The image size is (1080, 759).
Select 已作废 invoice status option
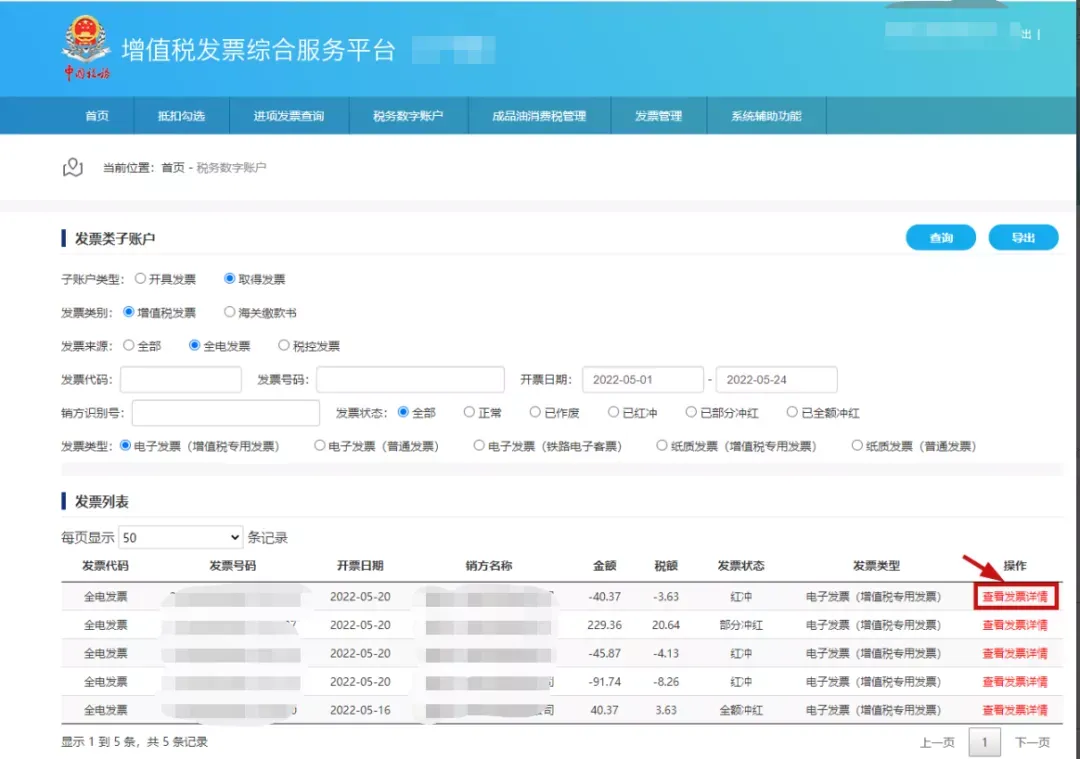[x=536, y=412]
